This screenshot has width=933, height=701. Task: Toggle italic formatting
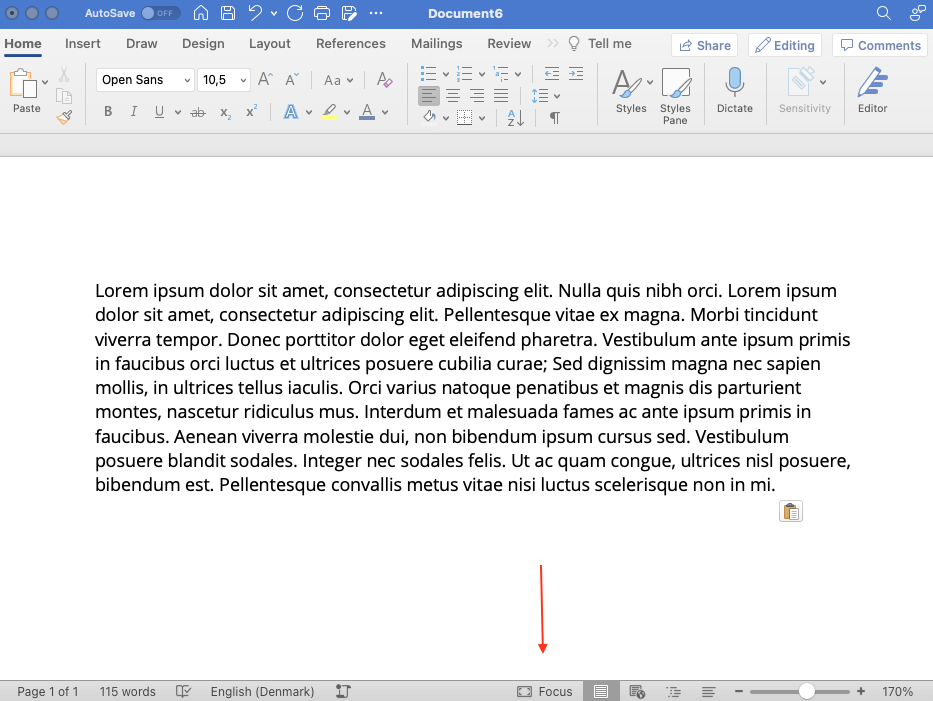134,112
